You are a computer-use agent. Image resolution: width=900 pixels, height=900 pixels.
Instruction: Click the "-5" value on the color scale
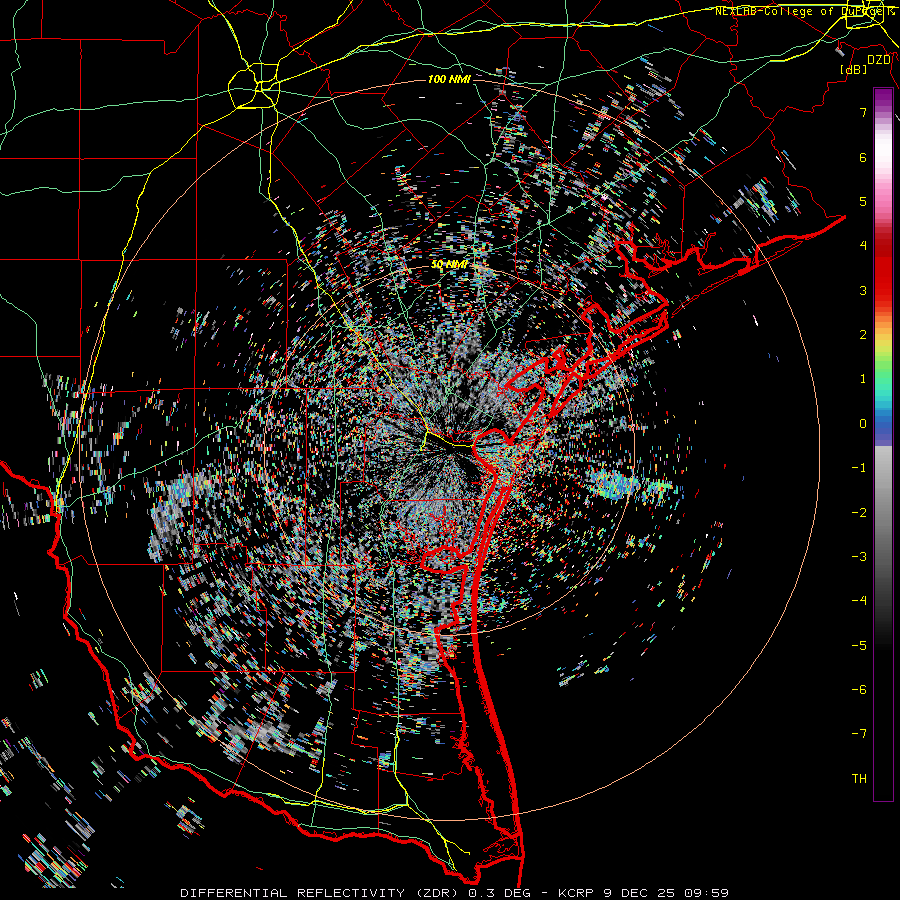[x=859, y=646]
